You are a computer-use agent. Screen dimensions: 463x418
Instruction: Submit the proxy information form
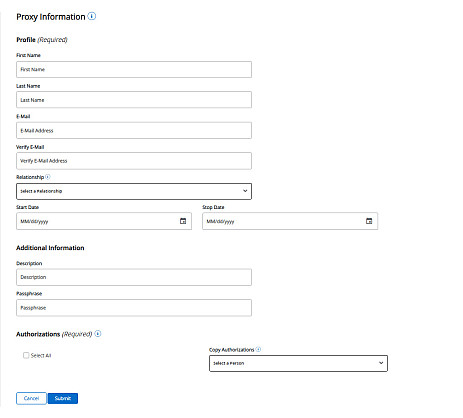(x=63, y=398)
